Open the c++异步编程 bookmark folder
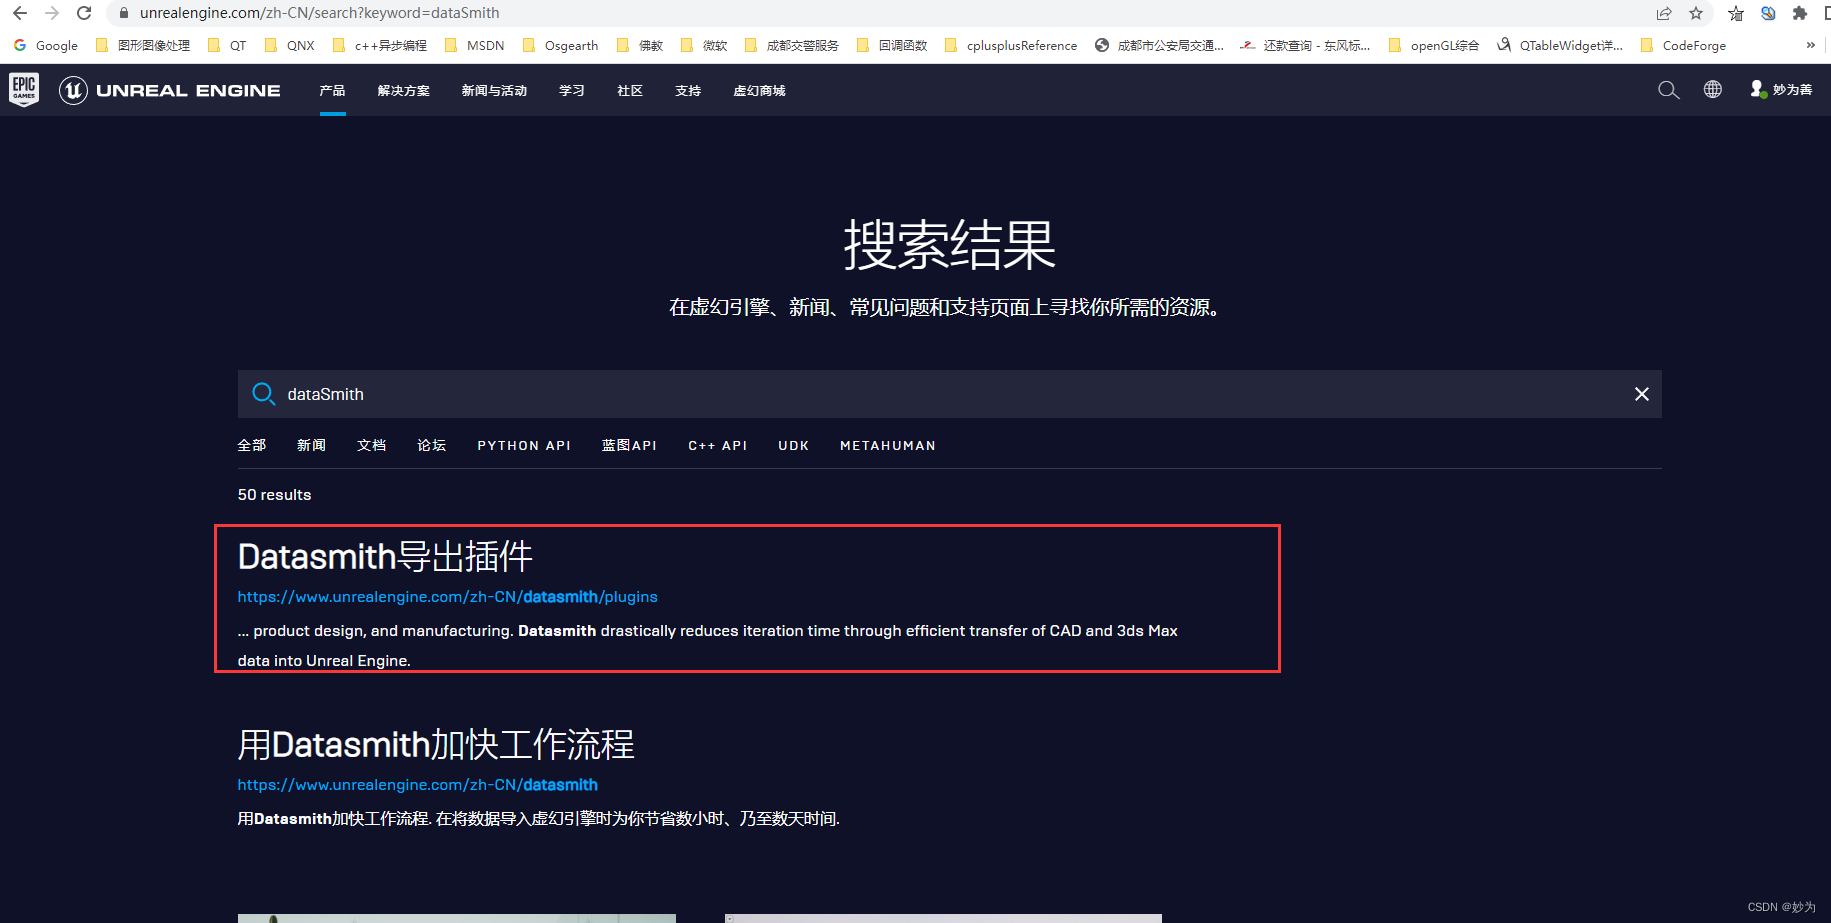 click(380, 45)
